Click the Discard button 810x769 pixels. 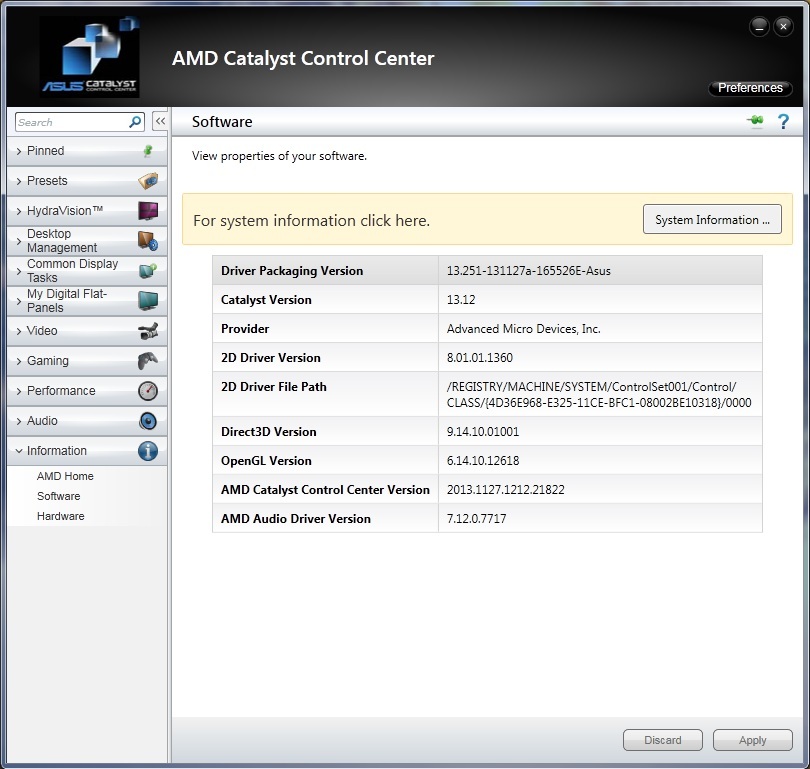663,740
